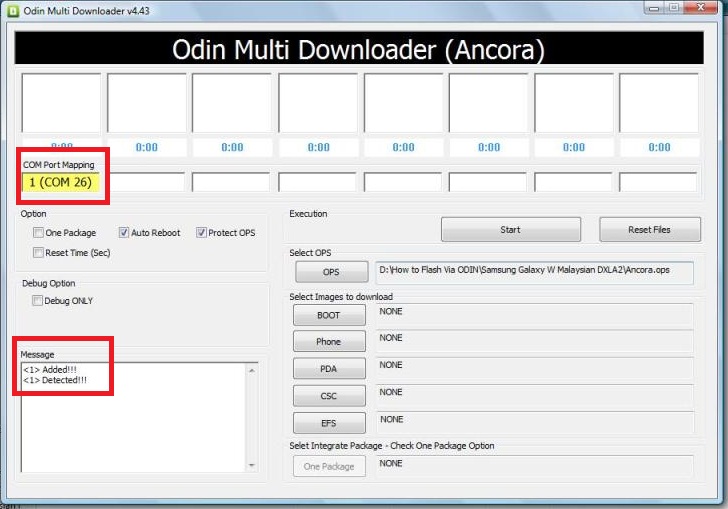Select the Phone image button
The width and height of the screenshot is (728, 509).
point(329,341)
